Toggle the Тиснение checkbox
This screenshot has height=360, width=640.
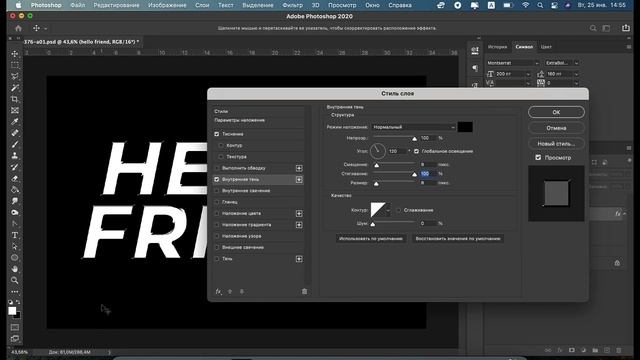pyautogui.click(x=217, y=134)
